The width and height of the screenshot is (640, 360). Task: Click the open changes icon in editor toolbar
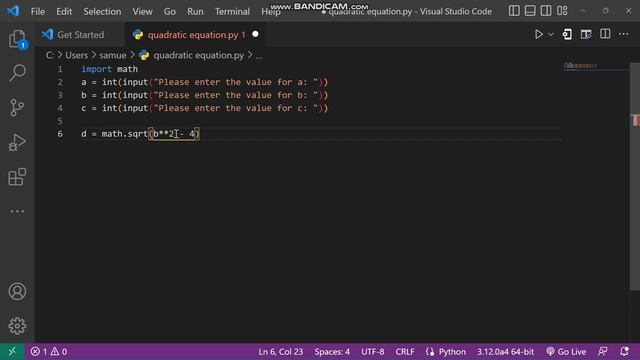[567, 34]
